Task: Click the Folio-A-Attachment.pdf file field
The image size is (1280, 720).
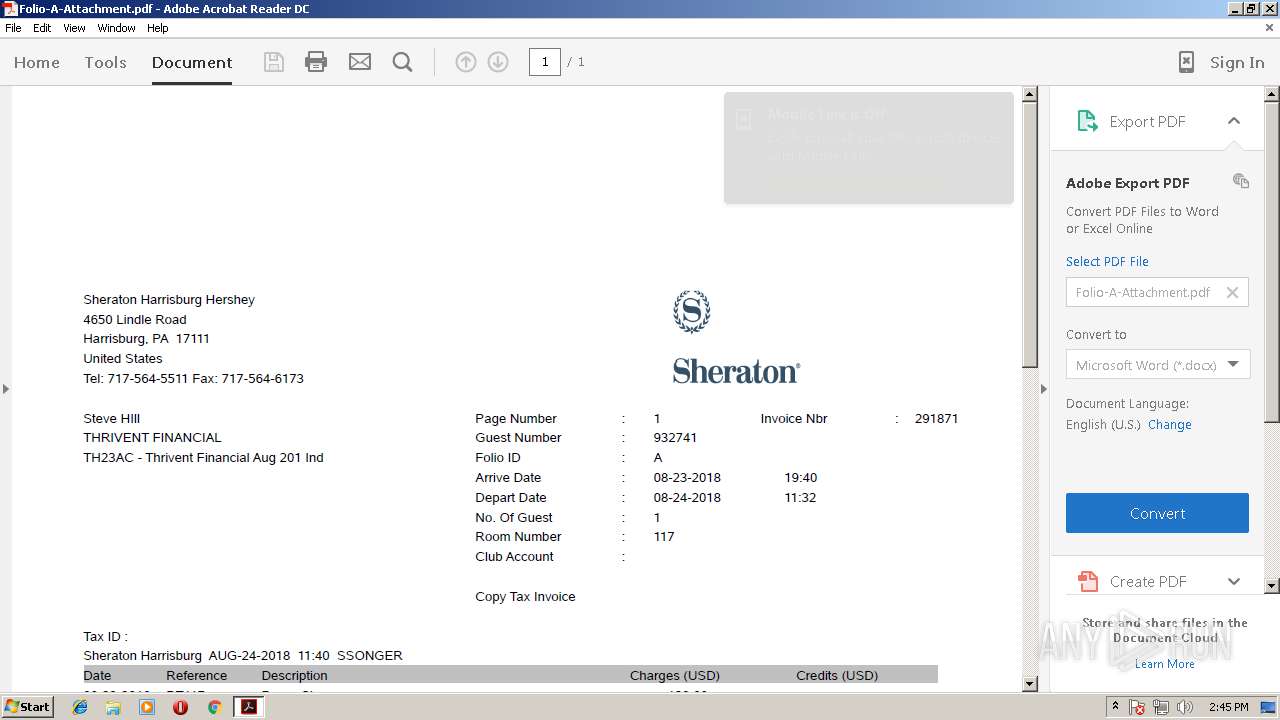Action: pyautogui.click(x=1157, y=292)
